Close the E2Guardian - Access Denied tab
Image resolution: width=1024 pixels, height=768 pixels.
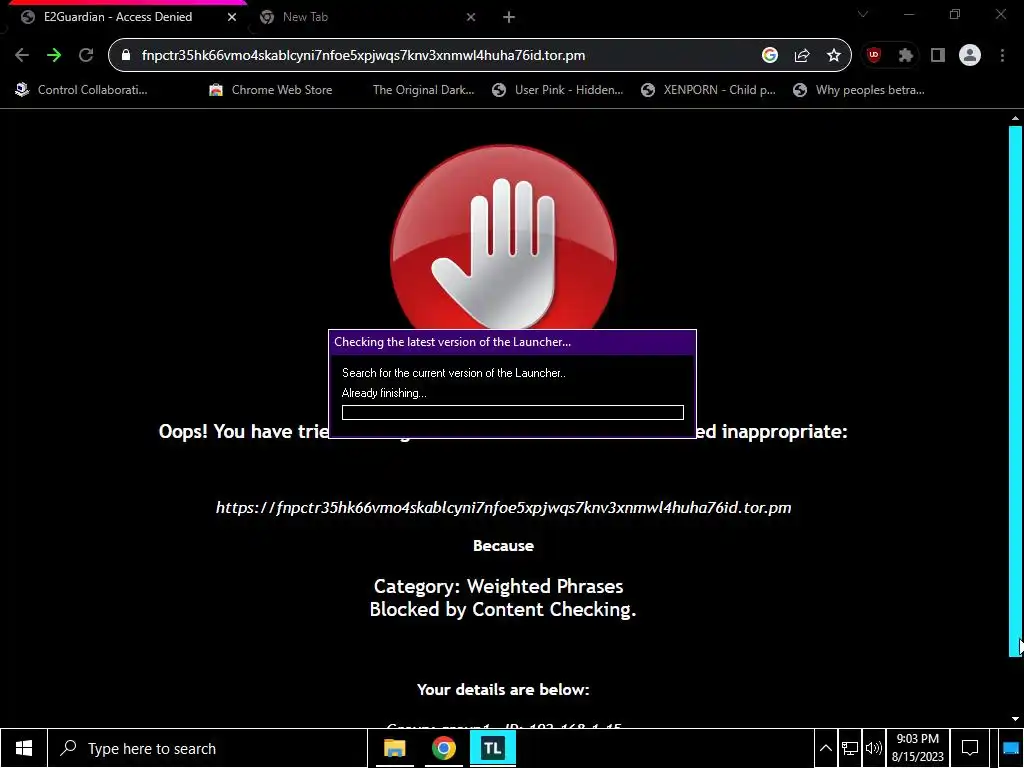pyautogui.click(x=232, y=17)
